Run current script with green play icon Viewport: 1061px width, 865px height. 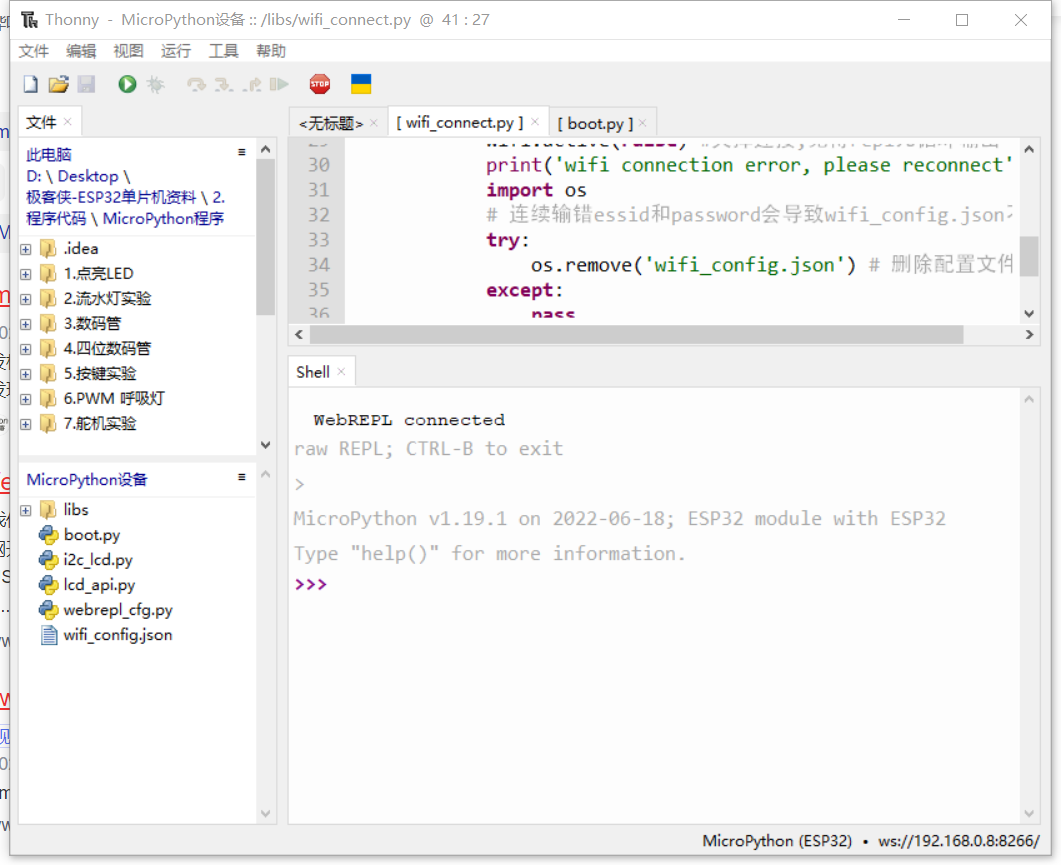click(127, 85)
